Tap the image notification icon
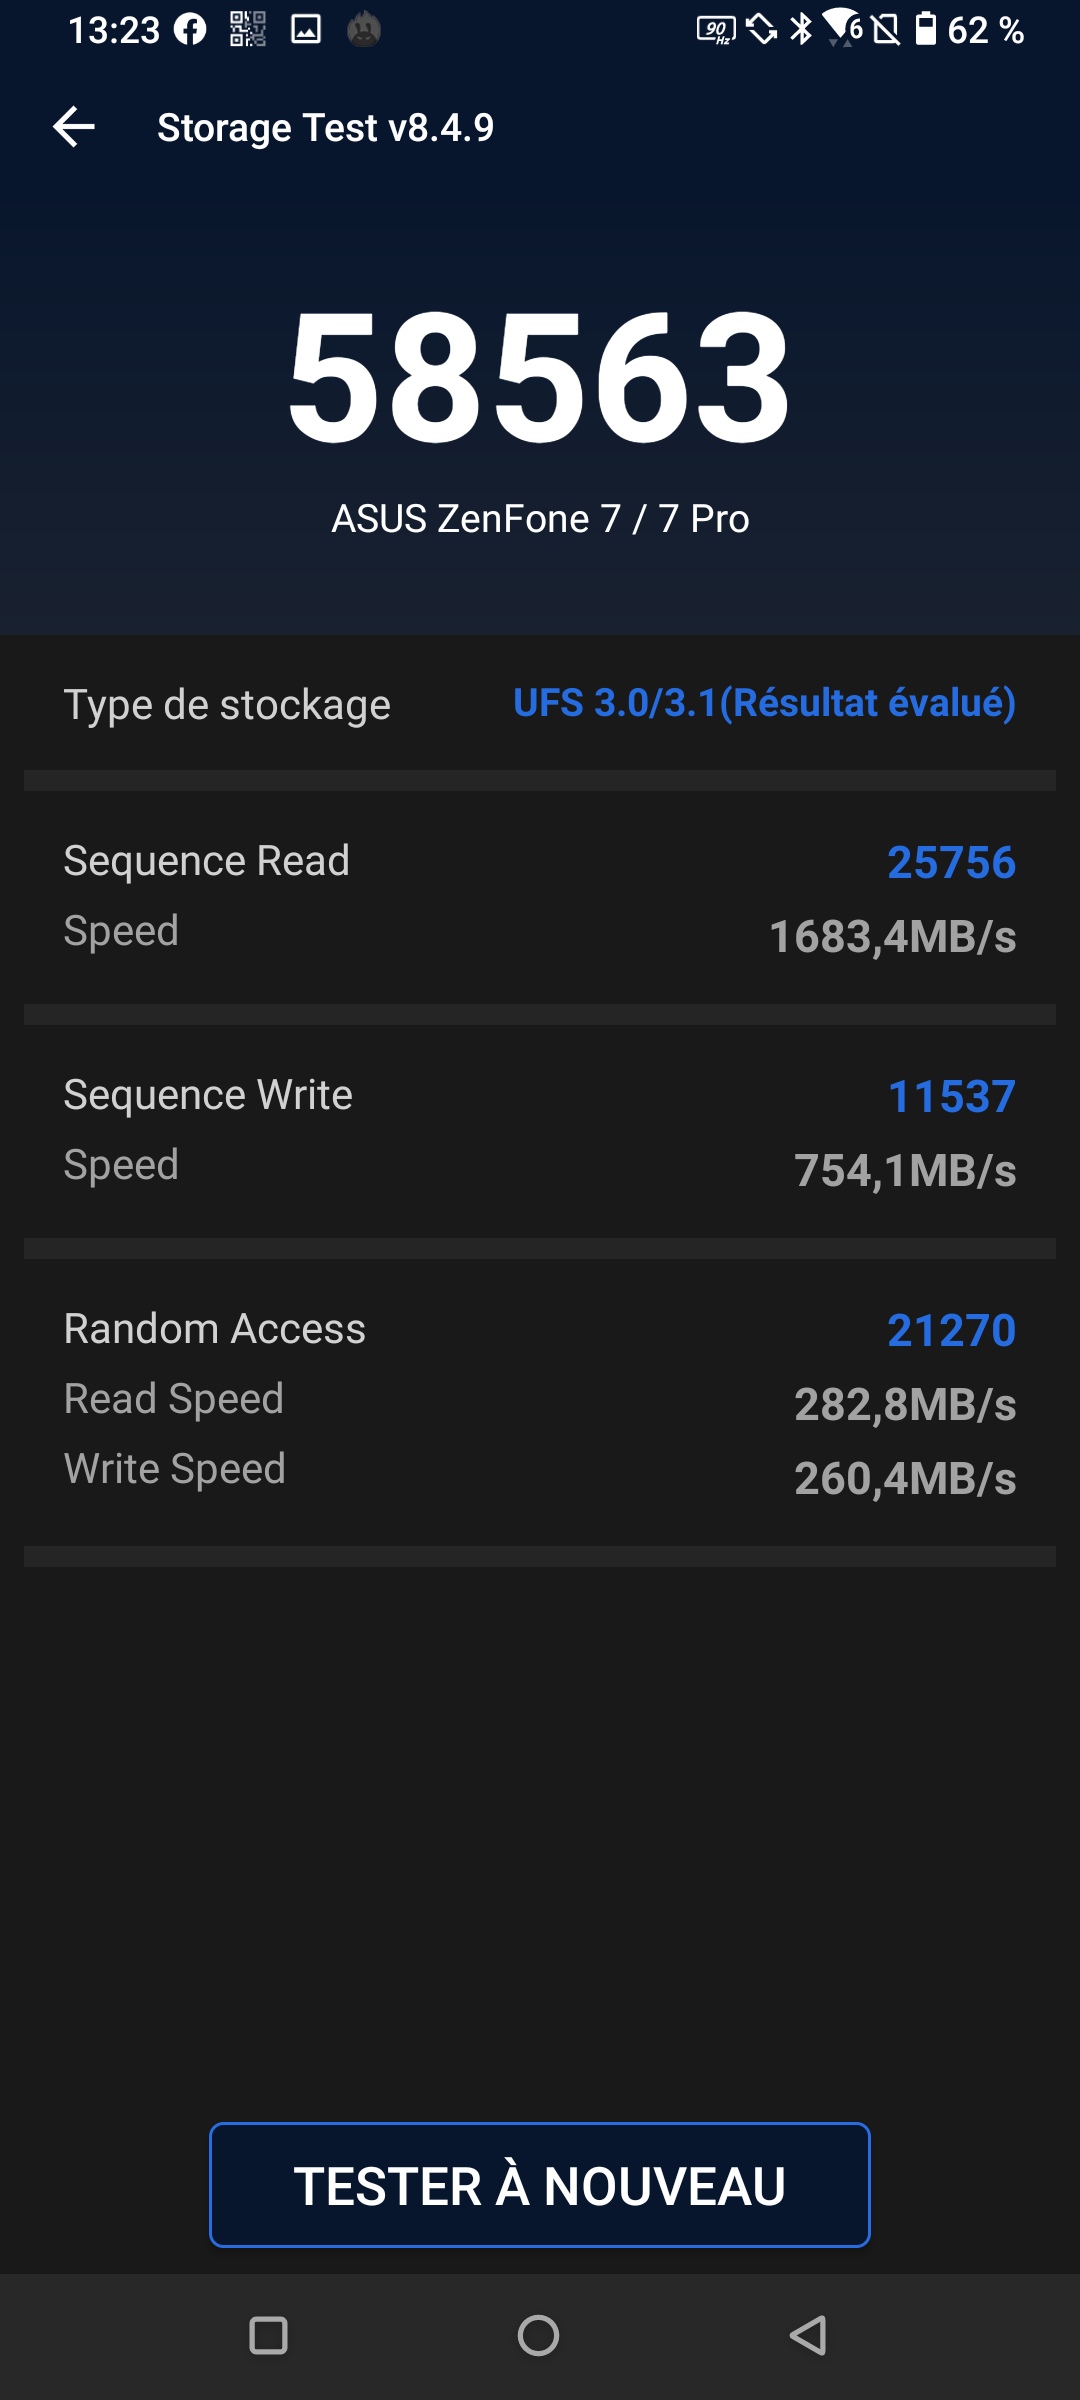Viewport: 1080px width, 2400px height. click(306, 30)
